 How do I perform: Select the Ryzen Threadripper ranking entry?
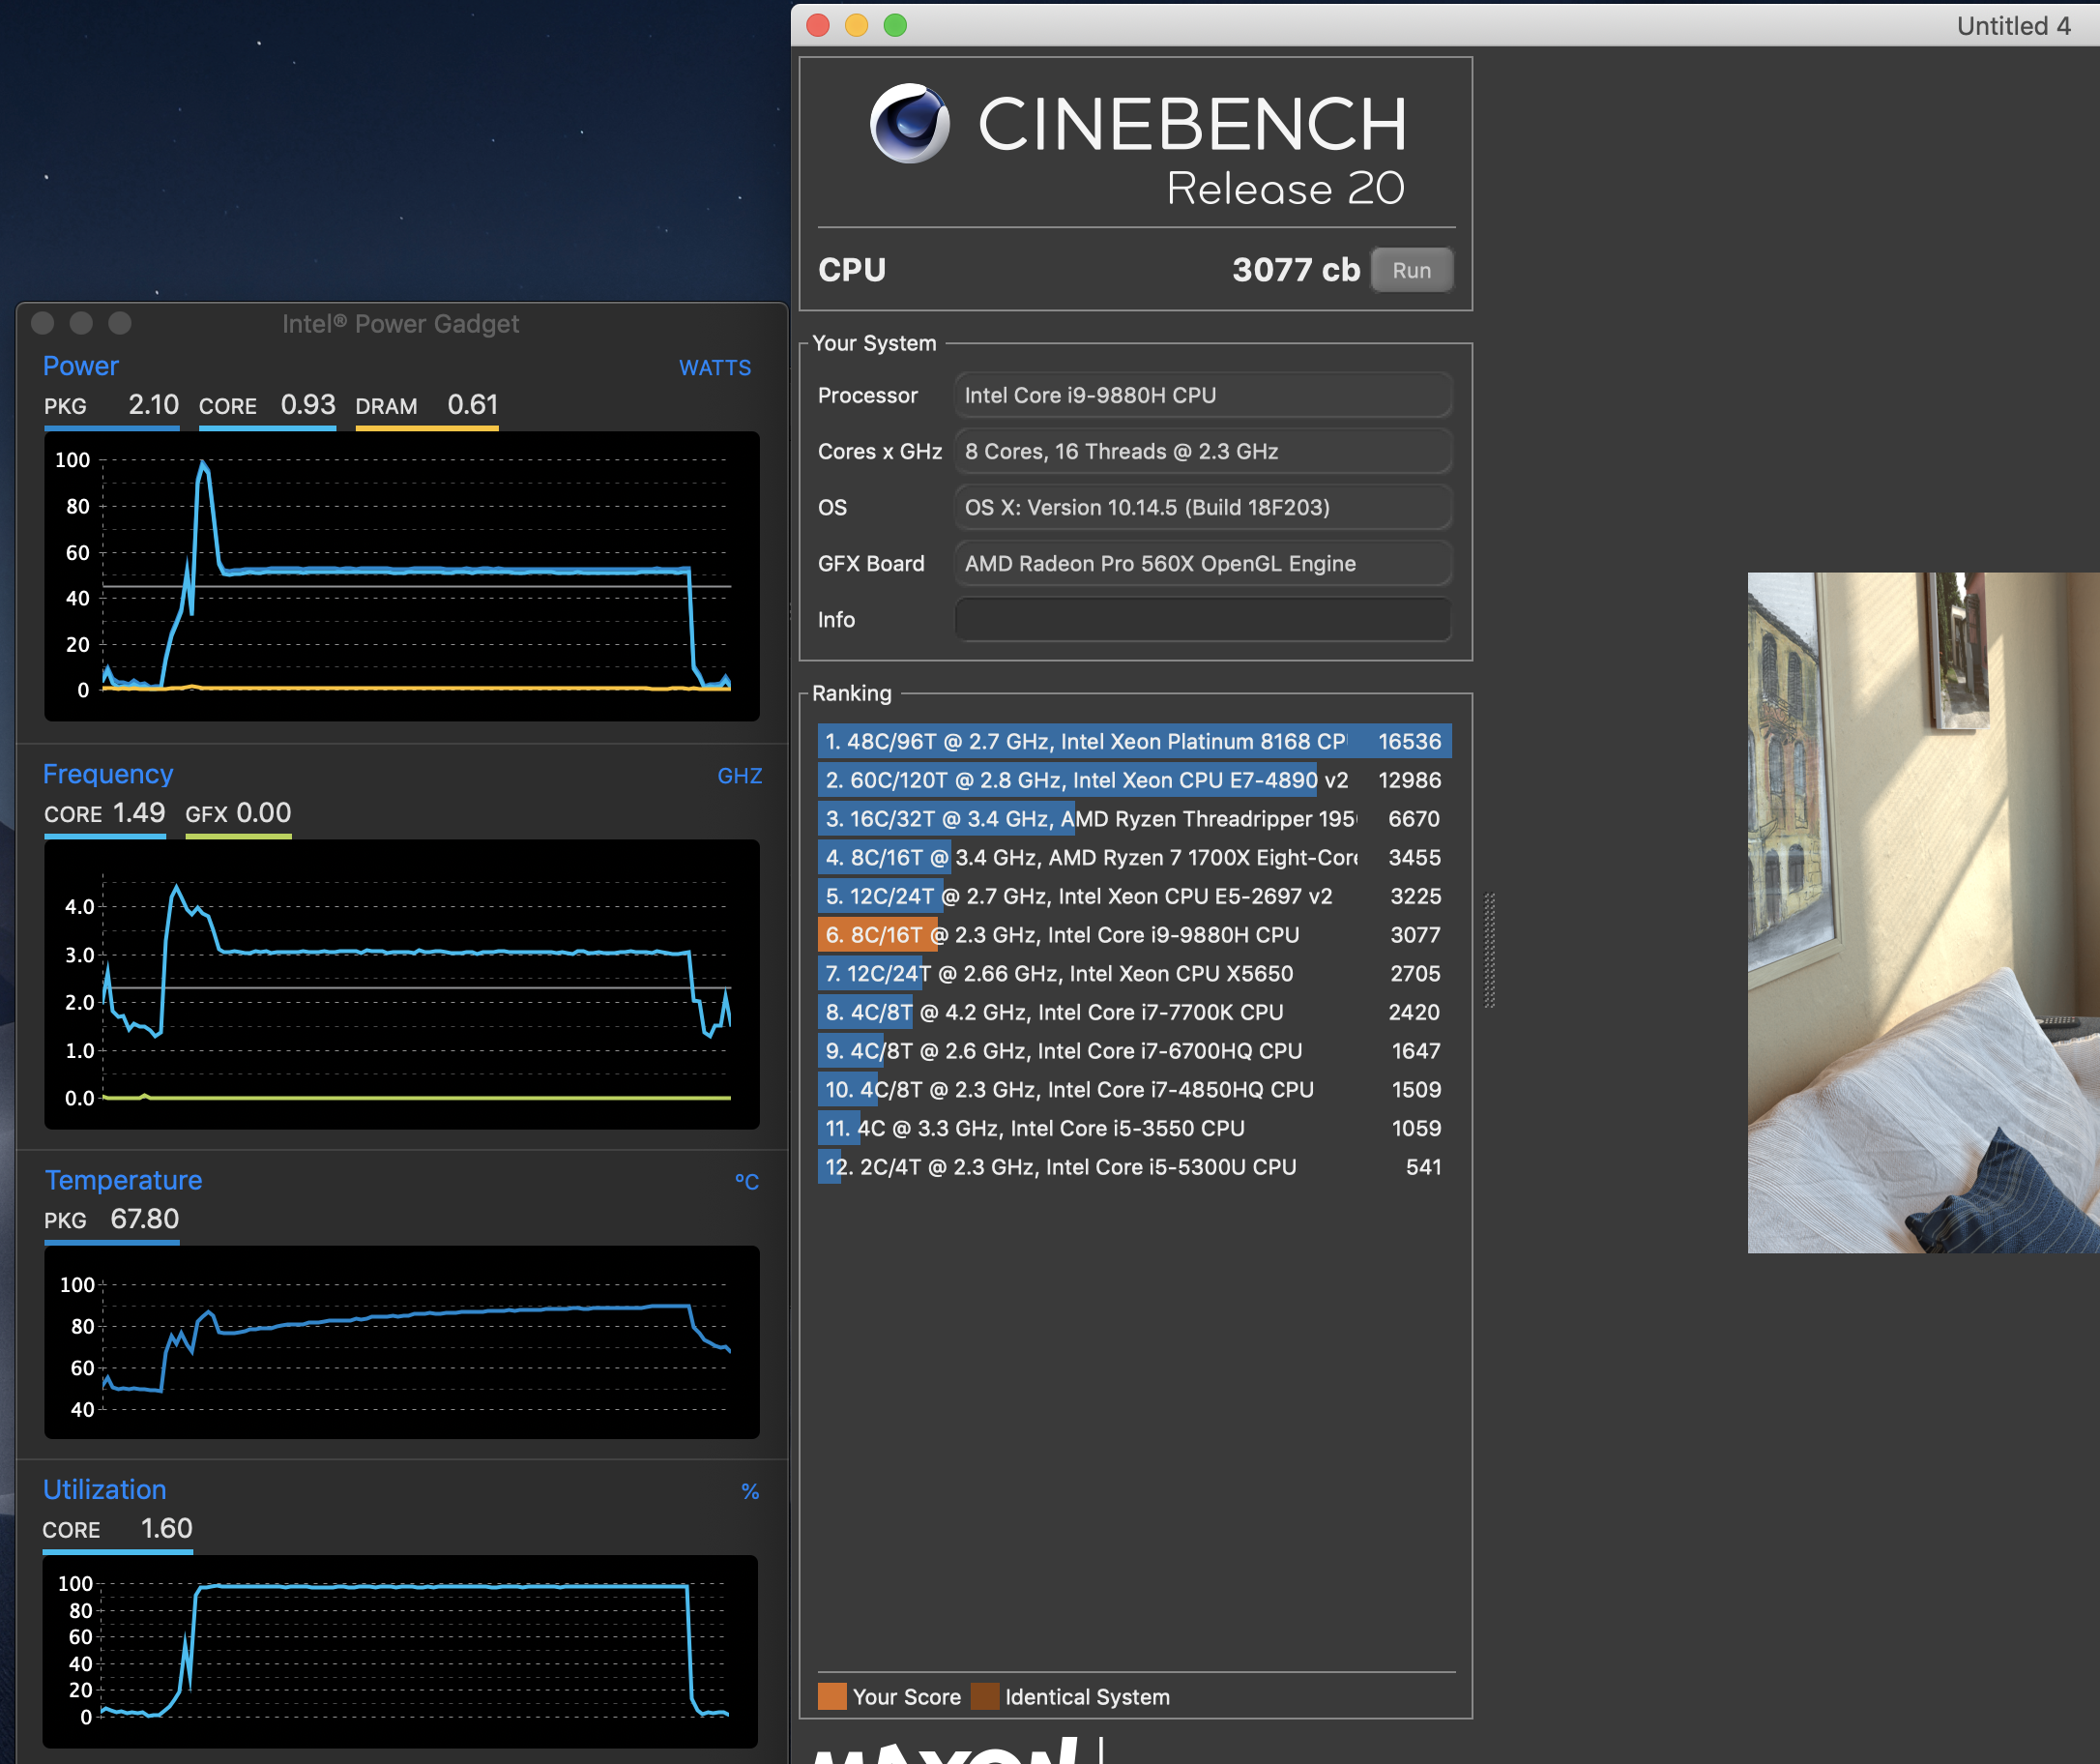click(1133, 819)
